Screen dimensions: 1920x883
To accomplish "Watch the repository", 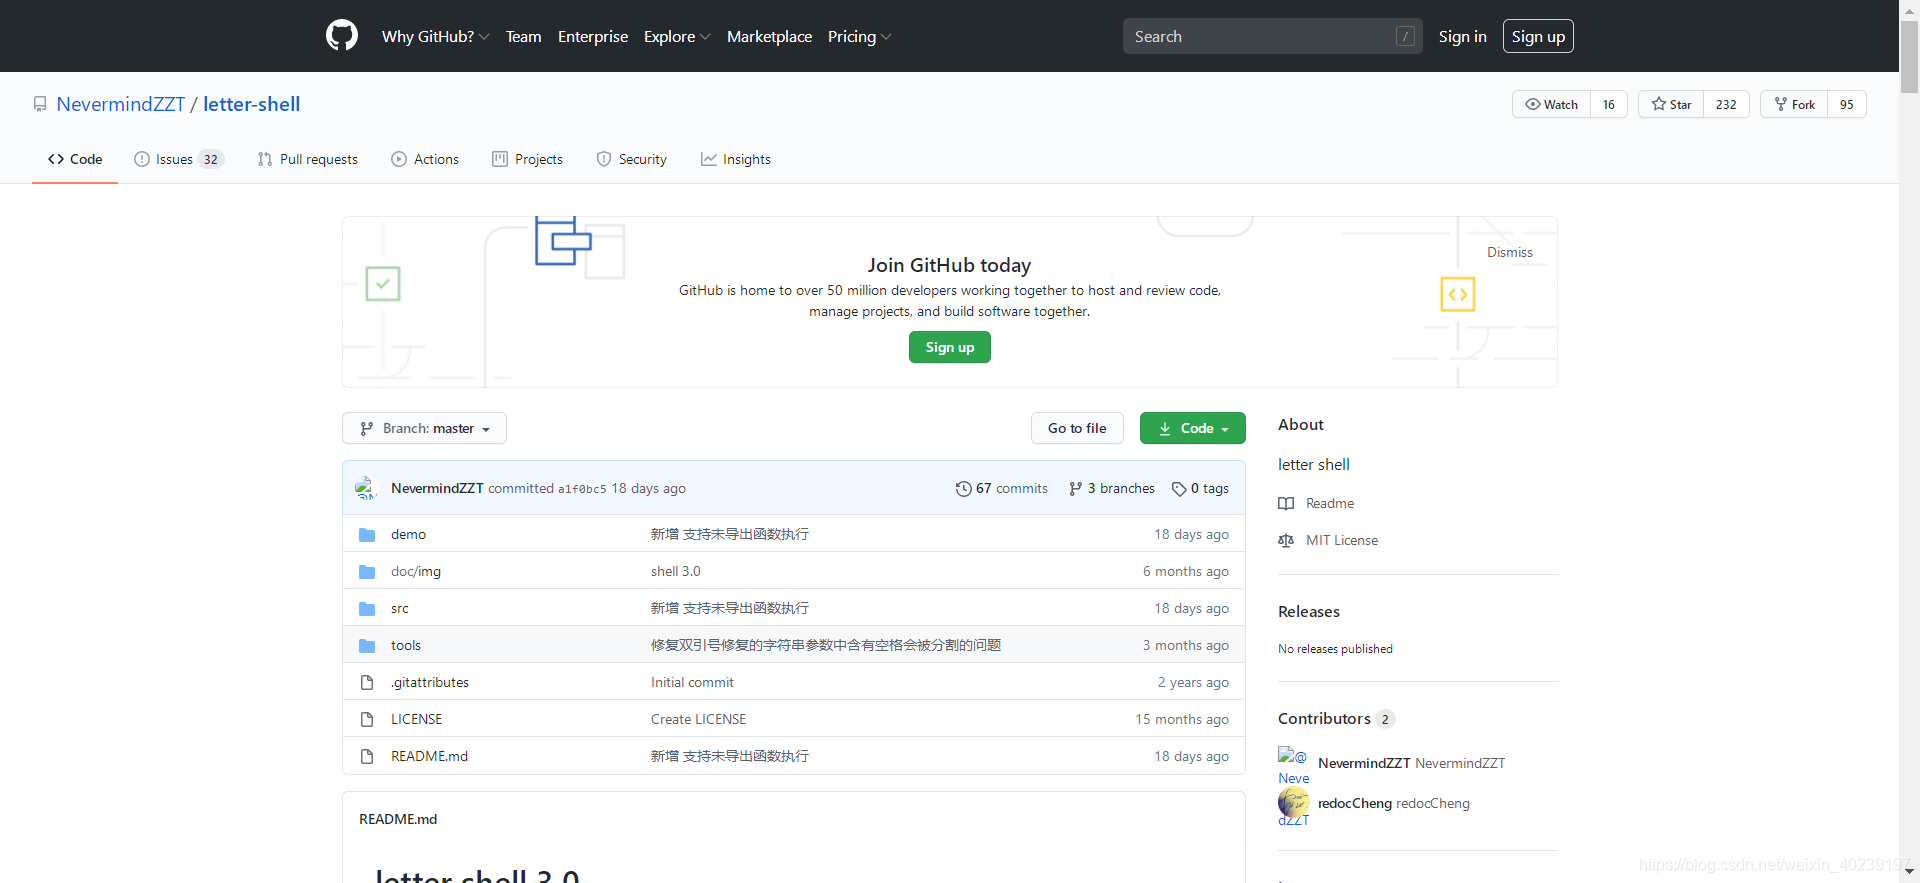I will (1551, 104).
